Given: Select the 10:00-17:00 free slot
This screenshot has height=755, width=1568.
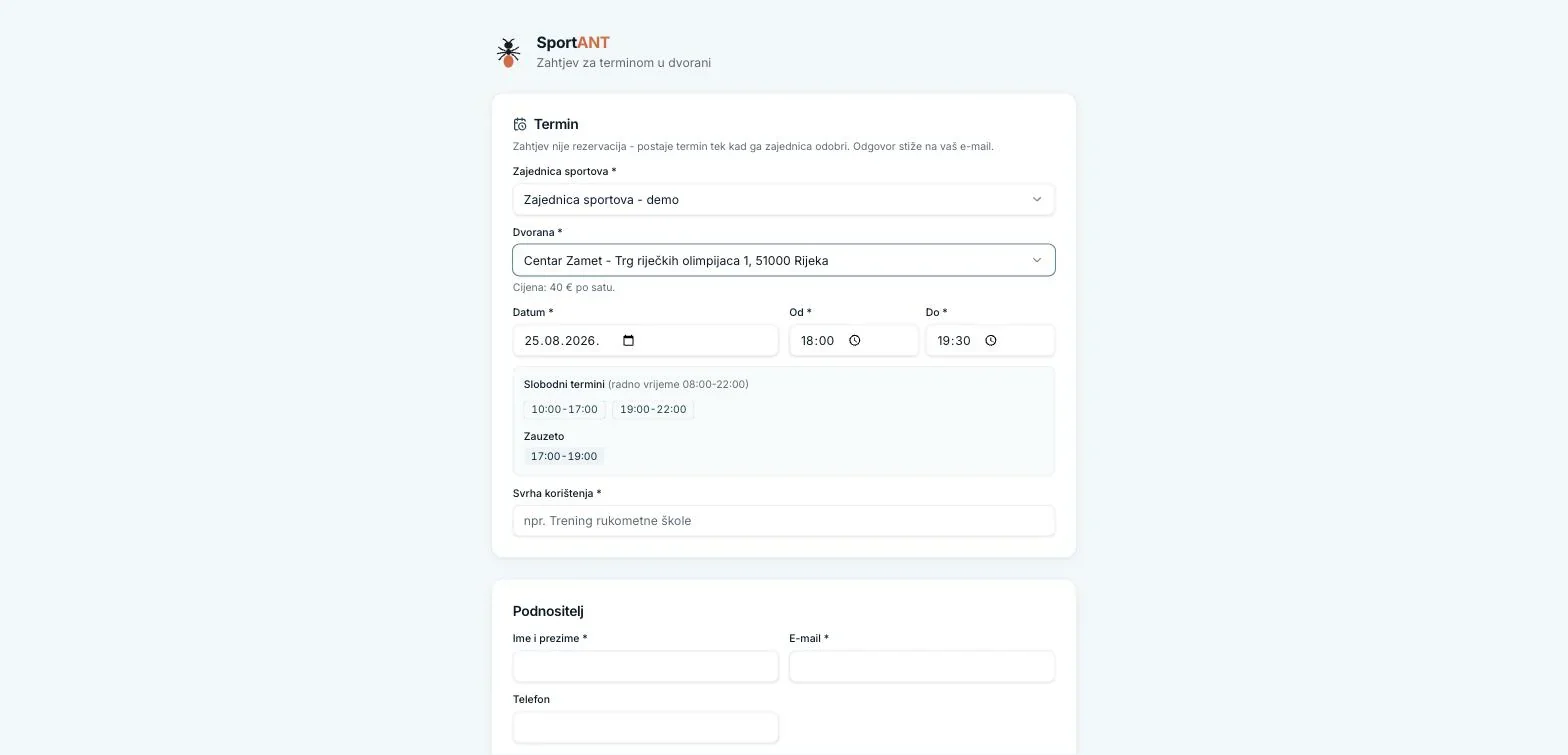Looking at the screenshot, I should (564, 409).
